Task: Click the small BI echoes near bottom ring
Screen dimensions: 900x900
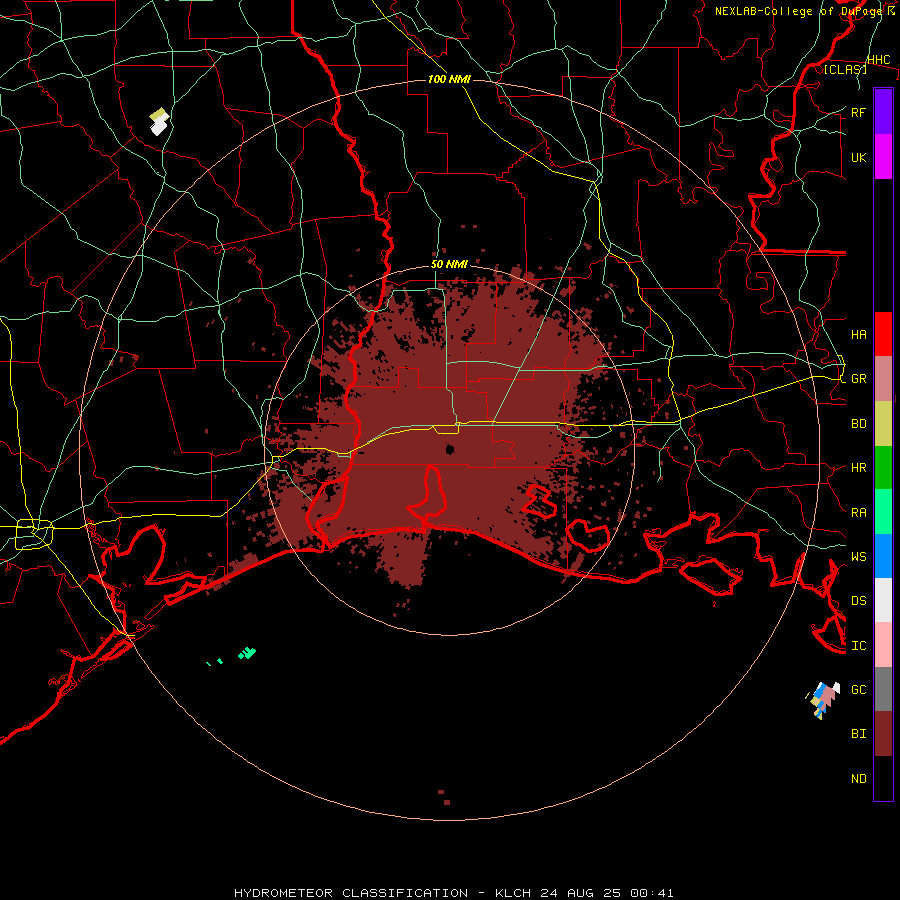Action: point(444,797)
